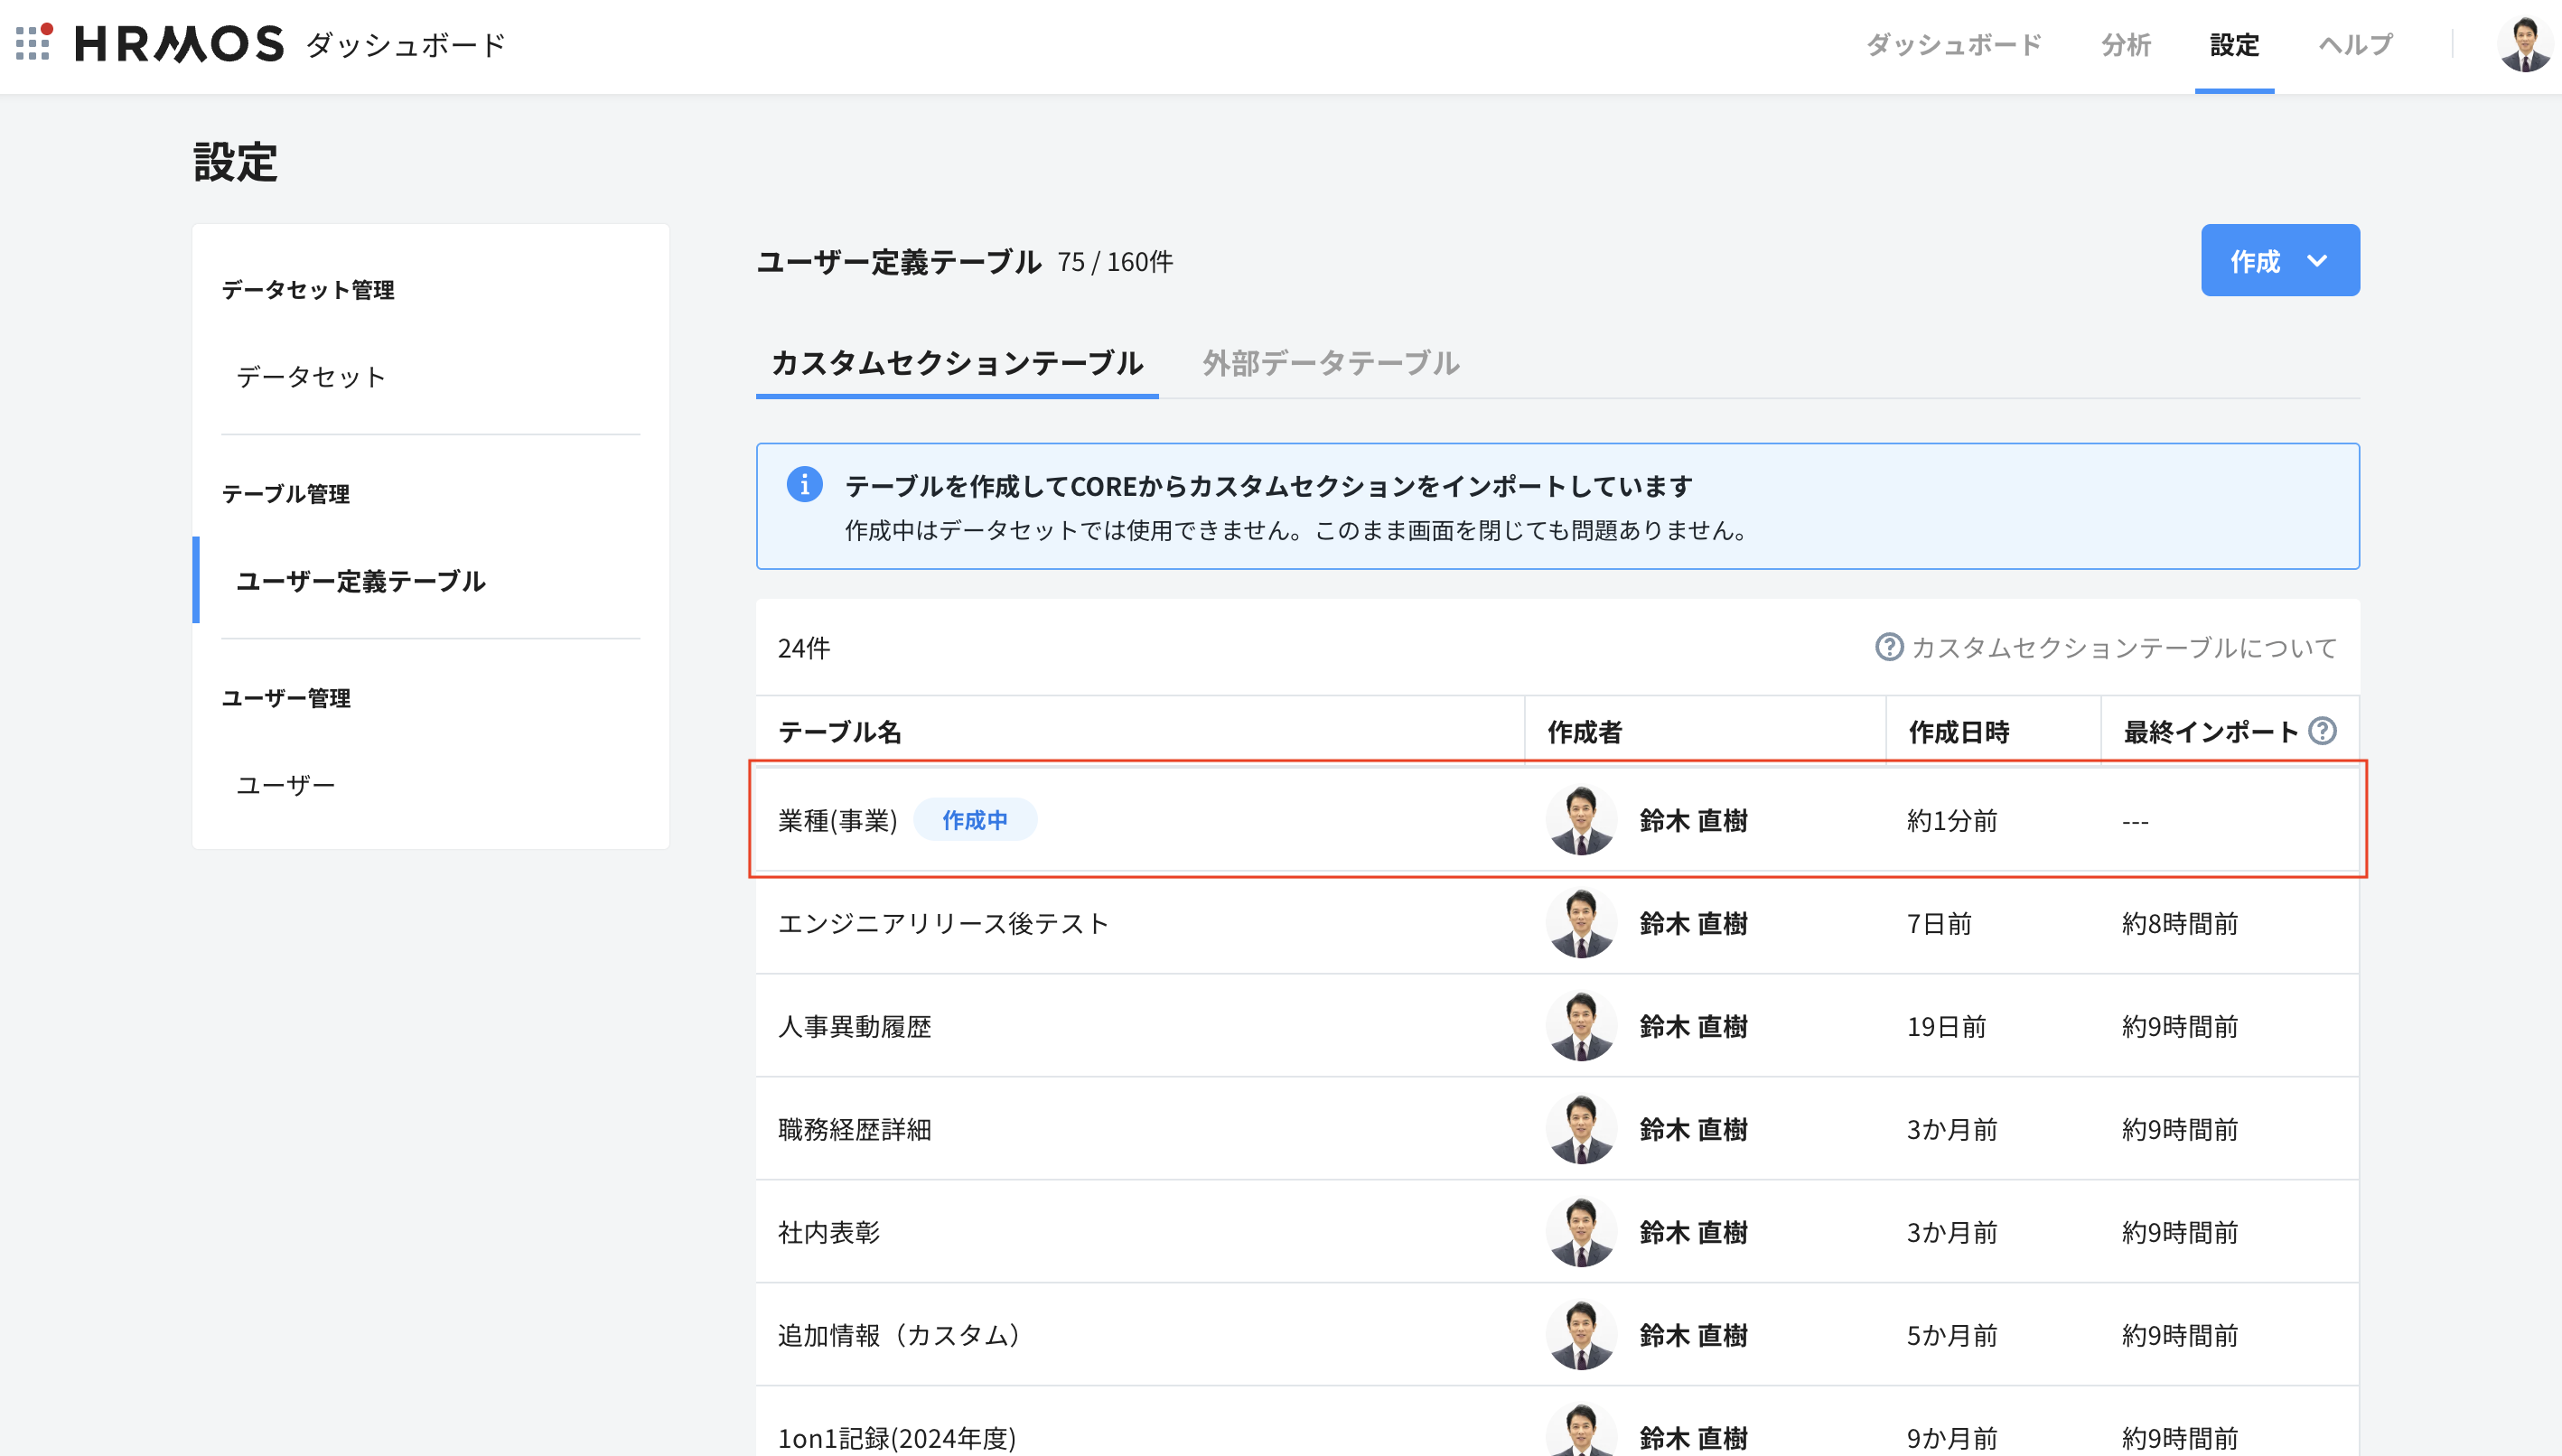Open 分析 in top navigation
The image size is (2562, 1456).
point(2125,45)
